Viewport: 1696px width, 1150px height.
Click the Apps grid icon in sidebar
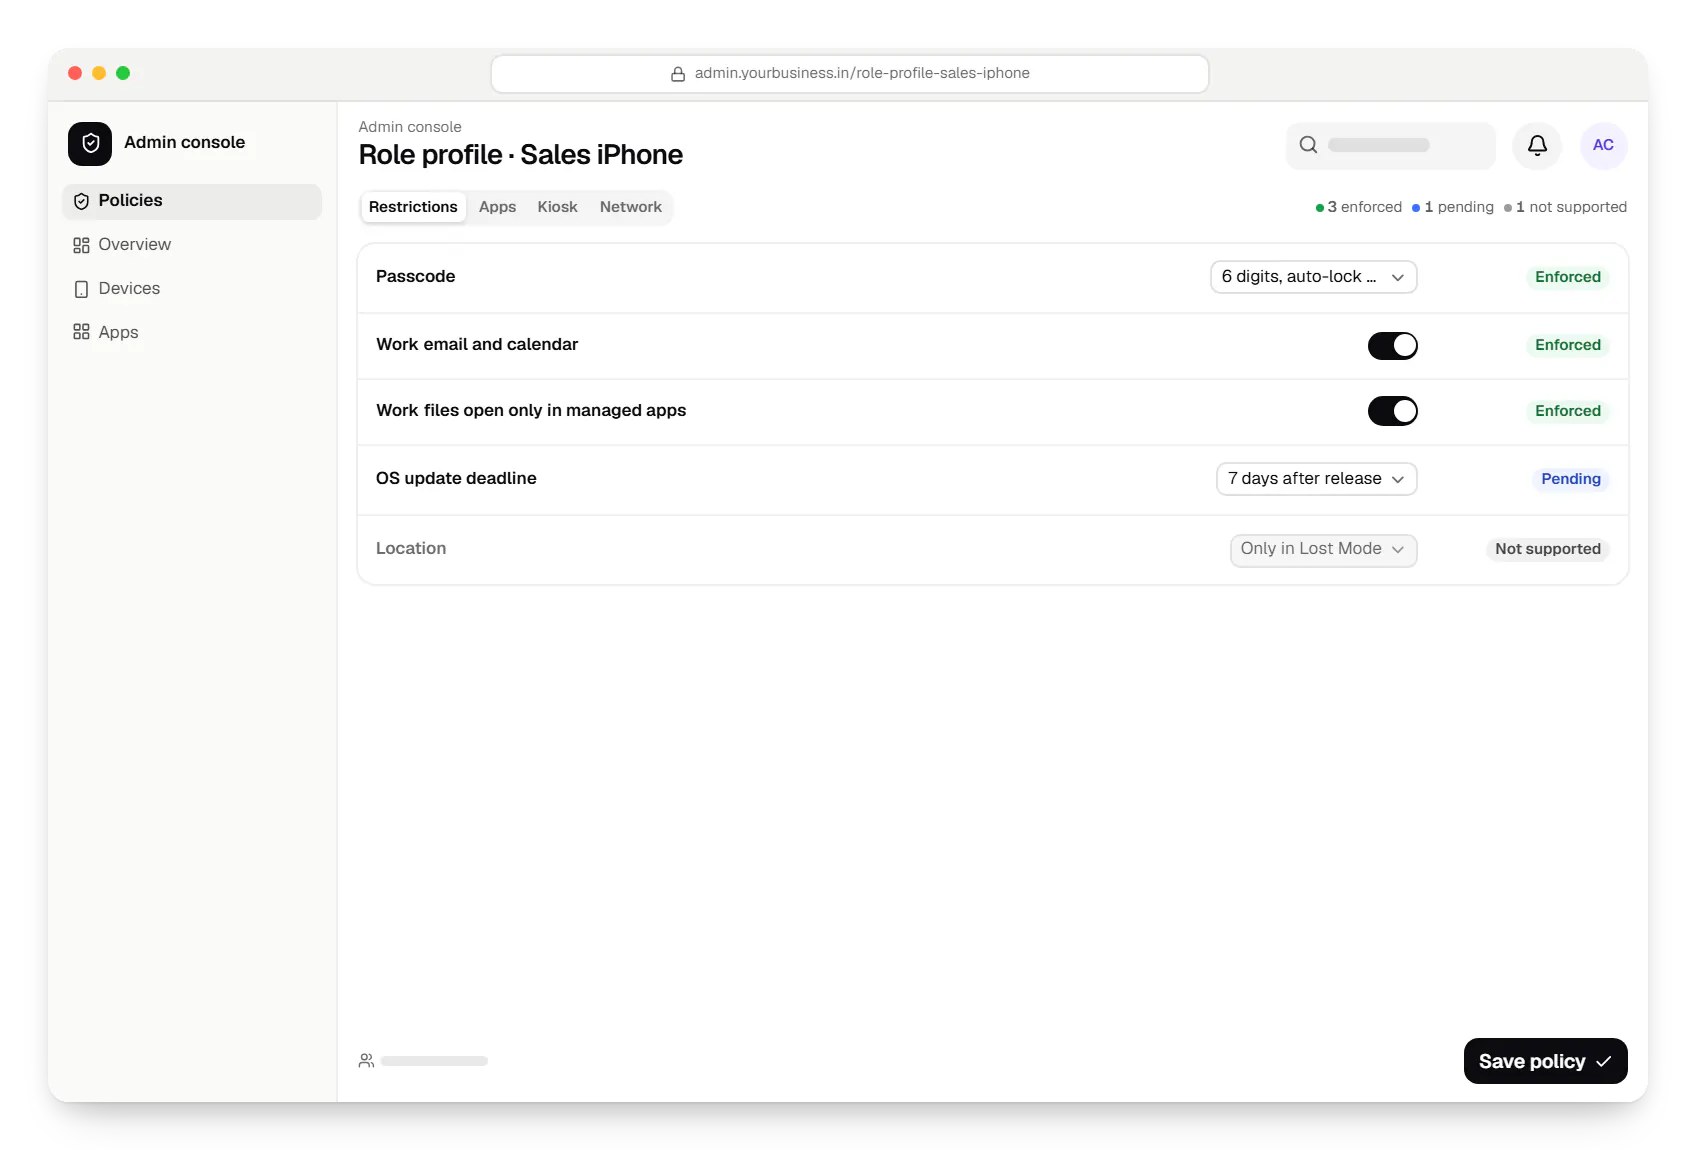[x=82, y=332]
